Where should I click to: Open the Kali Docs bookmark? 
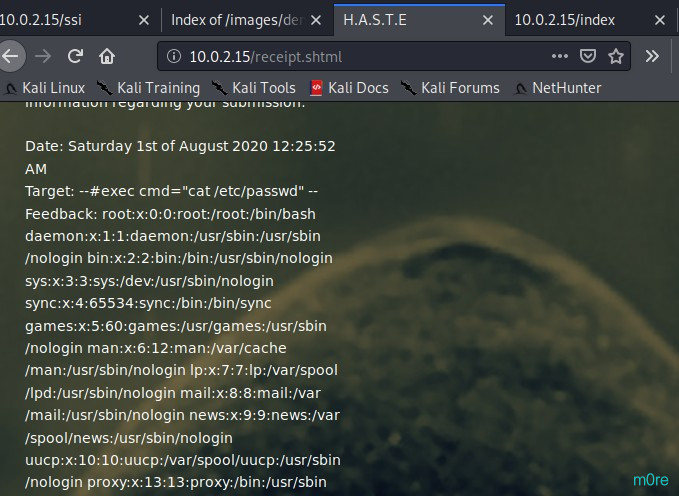tap(349, 88)
